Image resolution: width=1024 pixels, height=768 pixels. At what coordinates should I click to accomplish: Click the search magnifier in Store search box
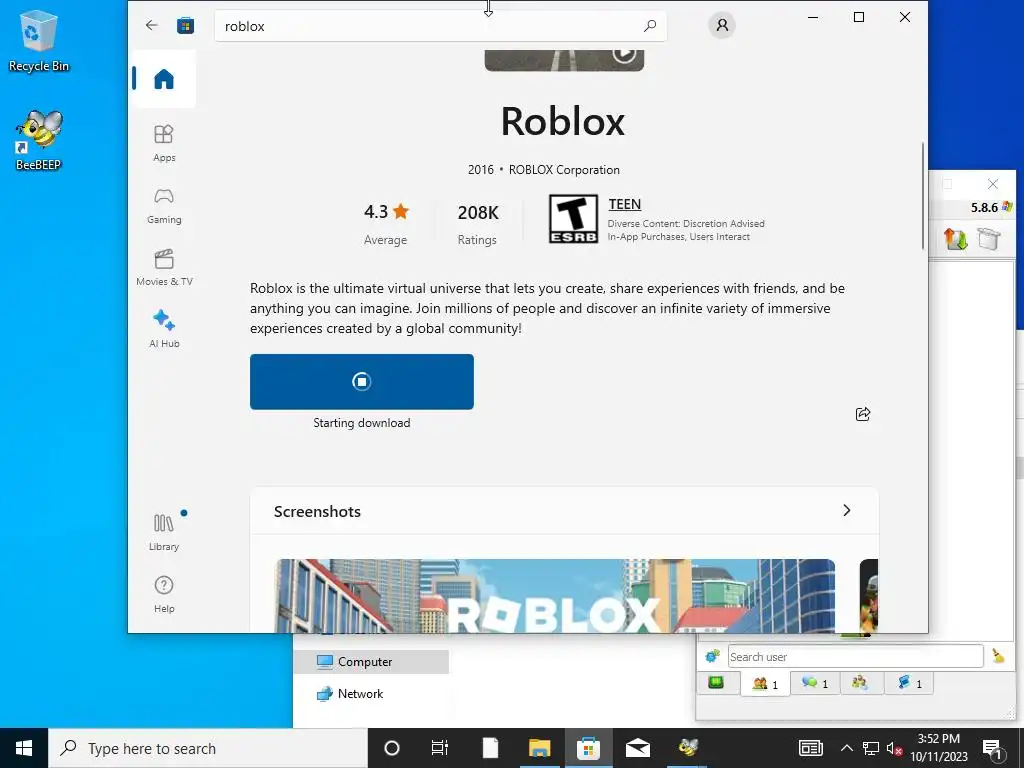[650, 26]
